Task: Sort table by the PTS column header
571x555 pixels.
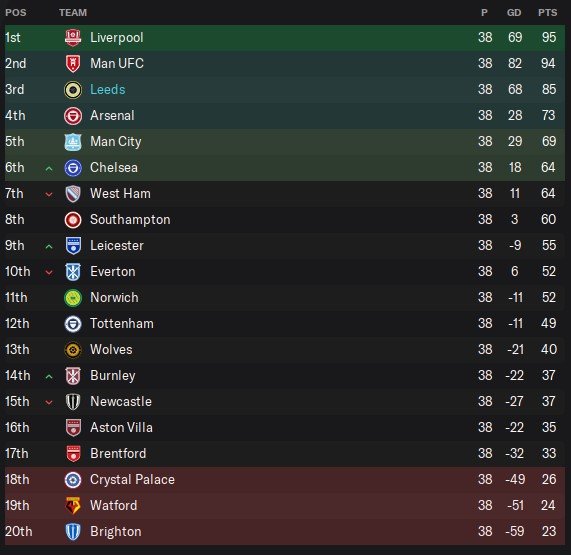Action: coord(547,13)
